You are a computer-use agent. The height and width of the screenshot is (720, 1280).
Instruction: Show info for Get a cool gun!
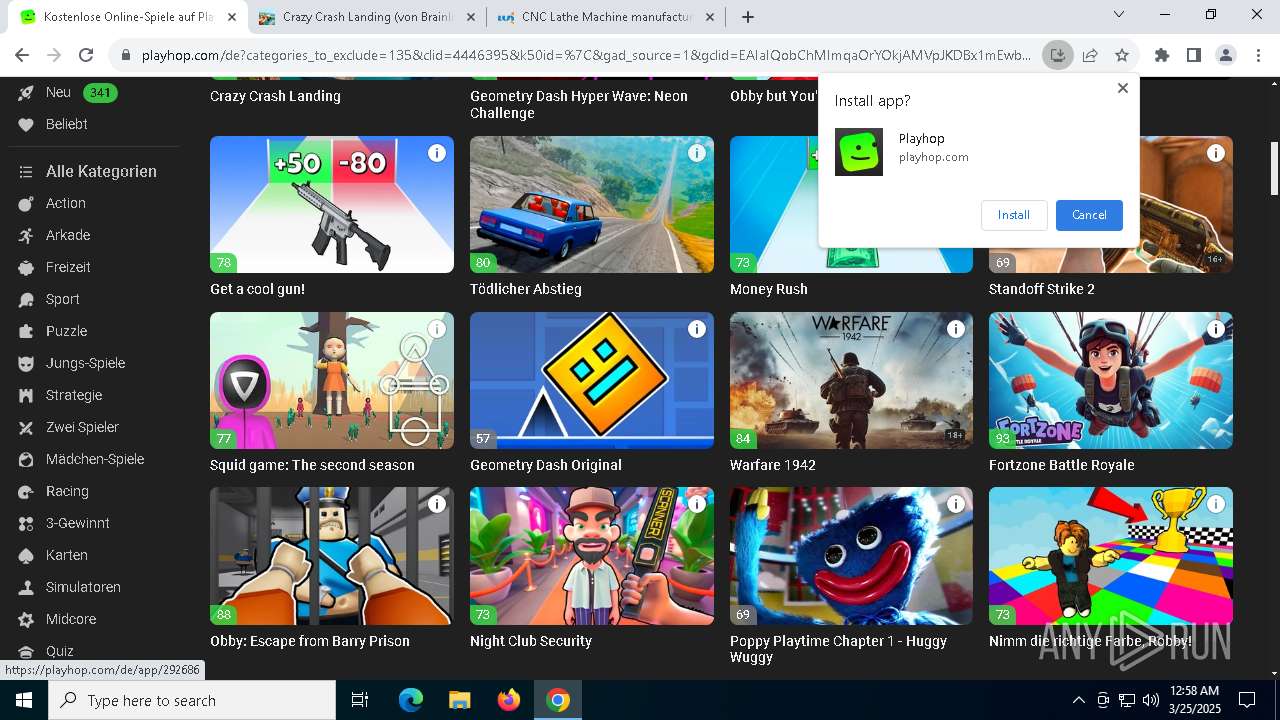pyautogui.click(x=437, y=153)
